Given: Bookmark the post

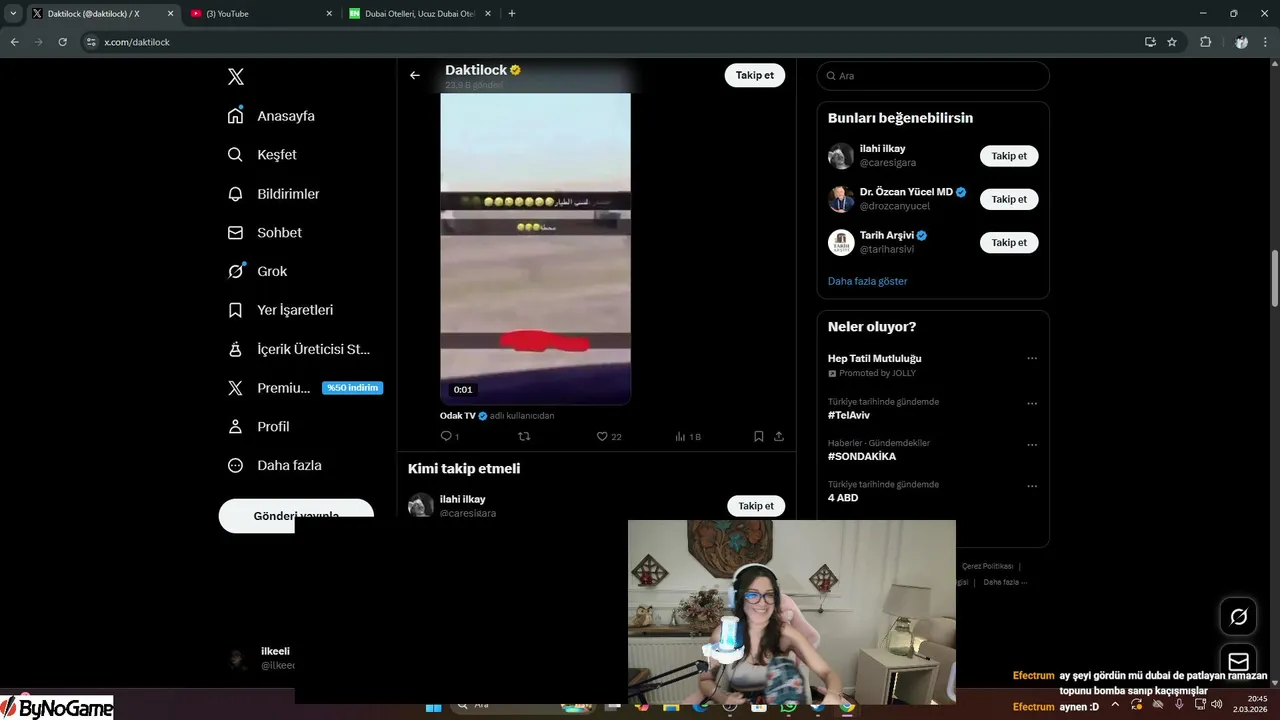Looking at the screenshot, I should 759,436.
